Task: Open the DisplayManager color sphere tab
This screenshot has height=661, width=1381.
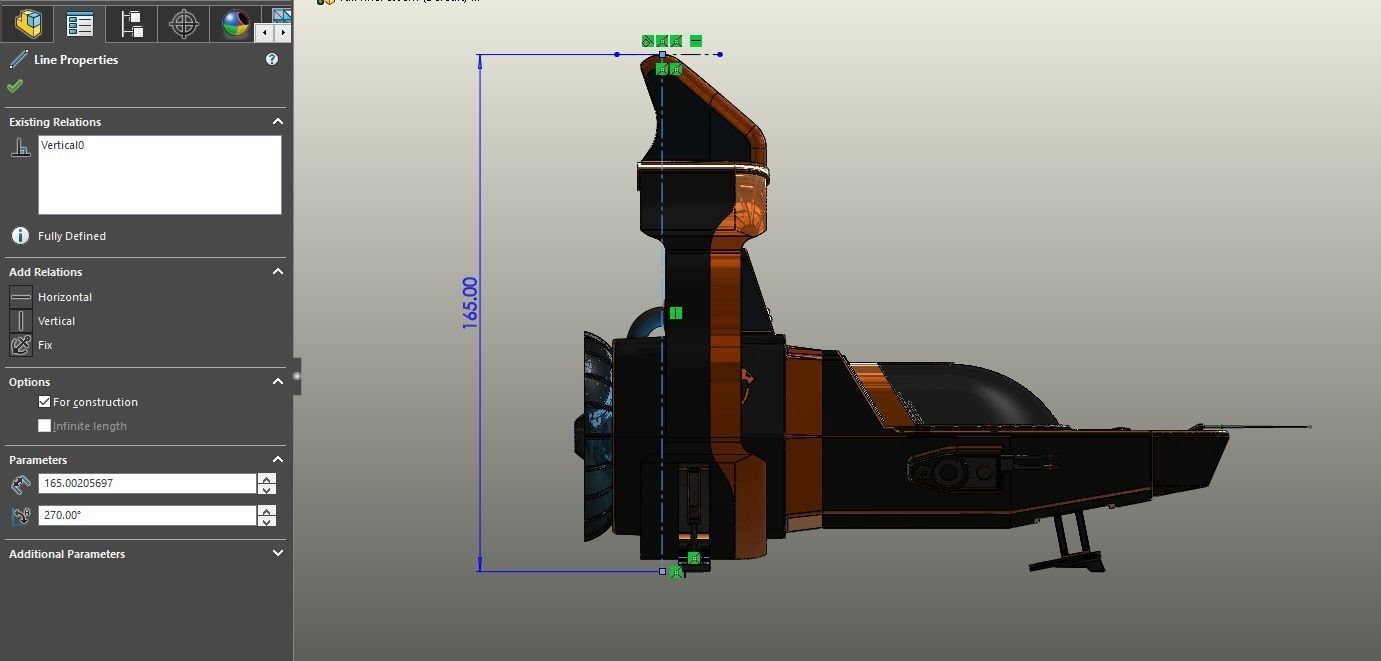Action: [235, 23]
